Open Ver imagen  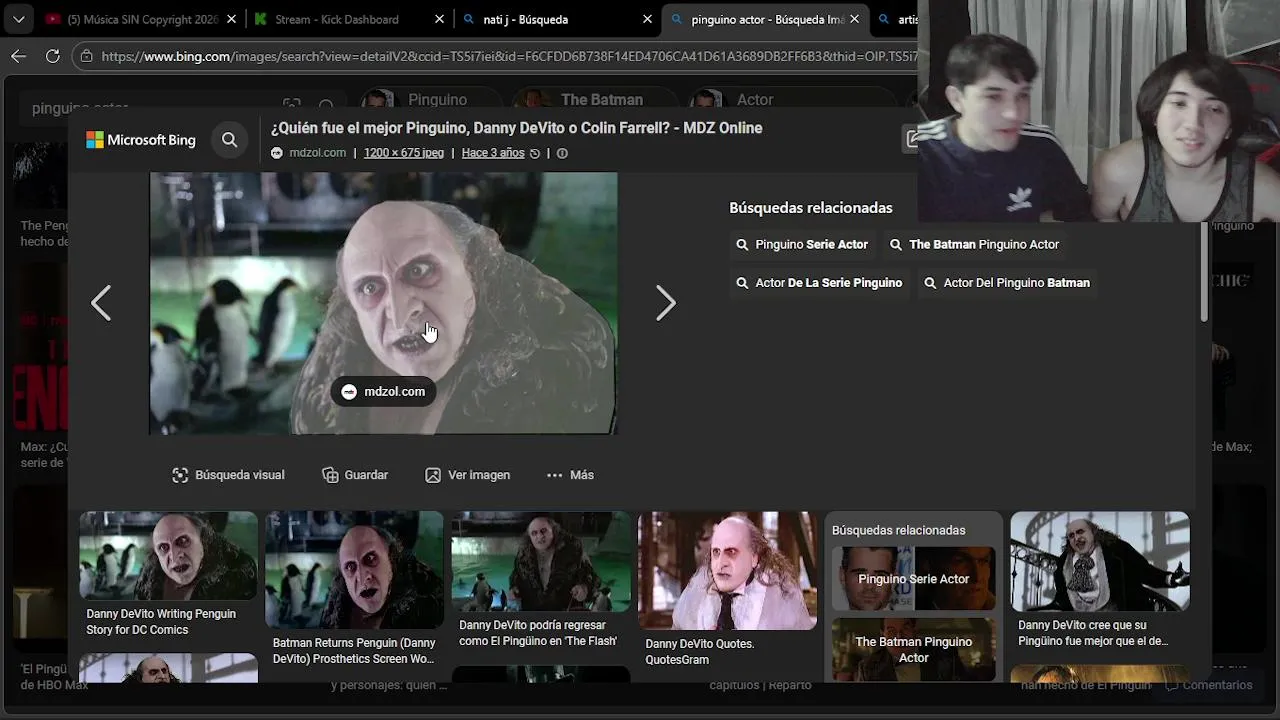[x=467, y=475]
